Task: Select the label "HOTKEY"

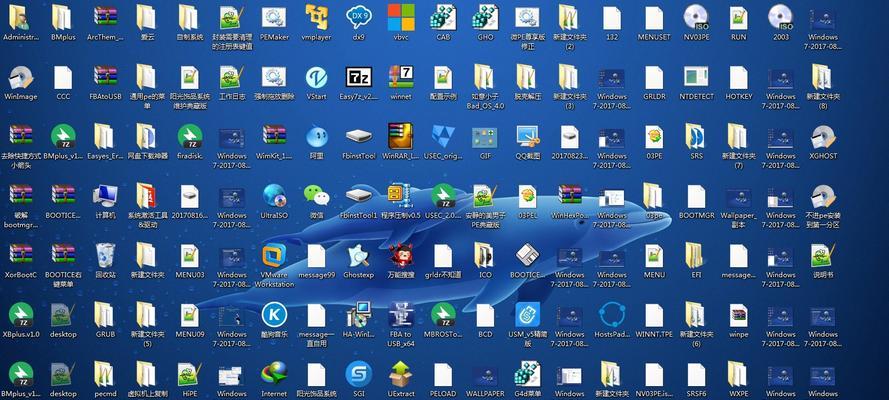Action: tap(739, 96)
